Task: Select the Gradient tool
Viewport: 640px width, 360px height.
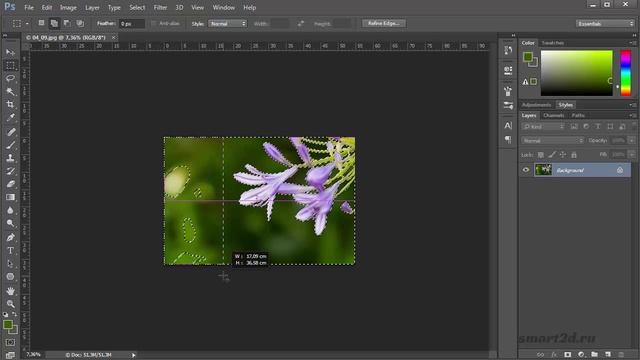Action: point(11,197)
